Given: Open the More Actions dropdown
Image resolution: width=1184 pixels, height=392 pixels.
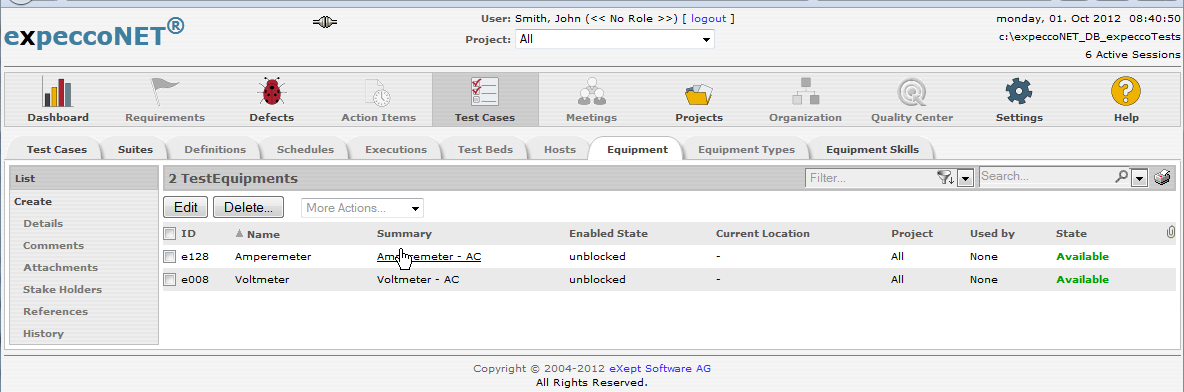Looking at the screenshot, I should 362,208.
